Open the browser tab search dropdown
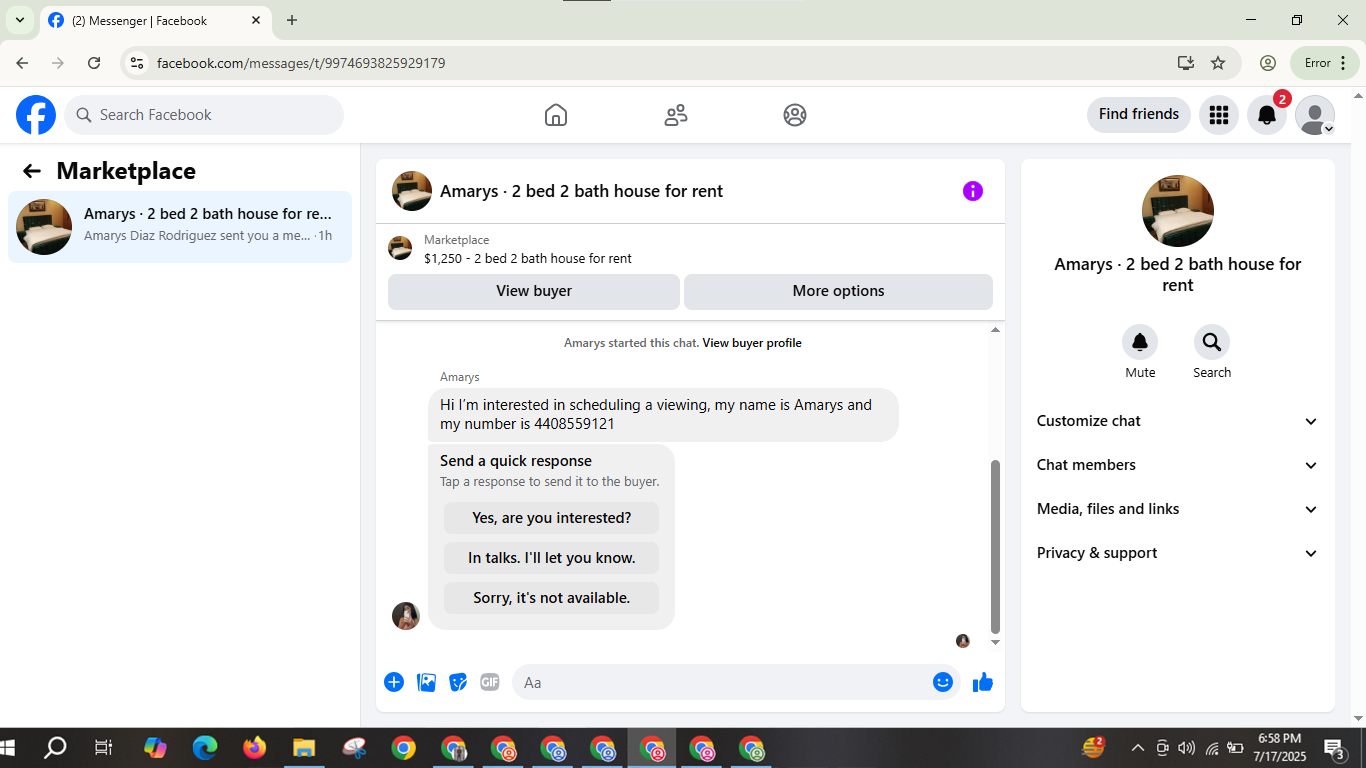 coord(20,20)
